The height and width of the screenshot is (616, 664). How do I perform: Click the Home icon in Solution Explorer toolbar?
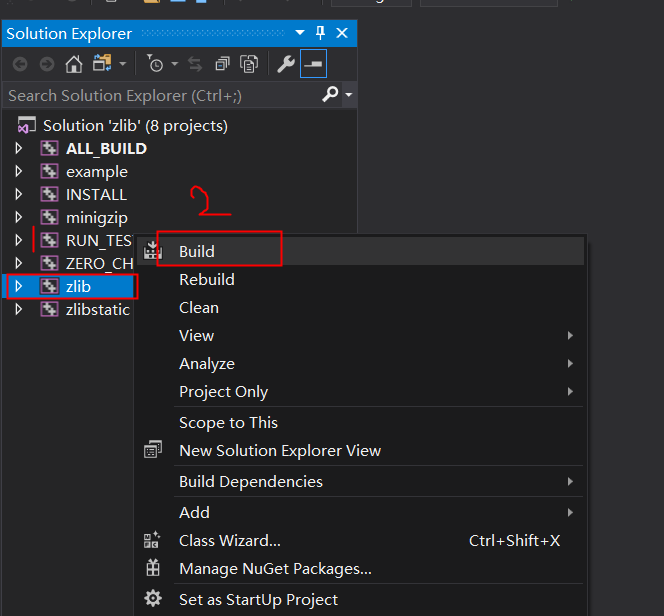(74, 64)
